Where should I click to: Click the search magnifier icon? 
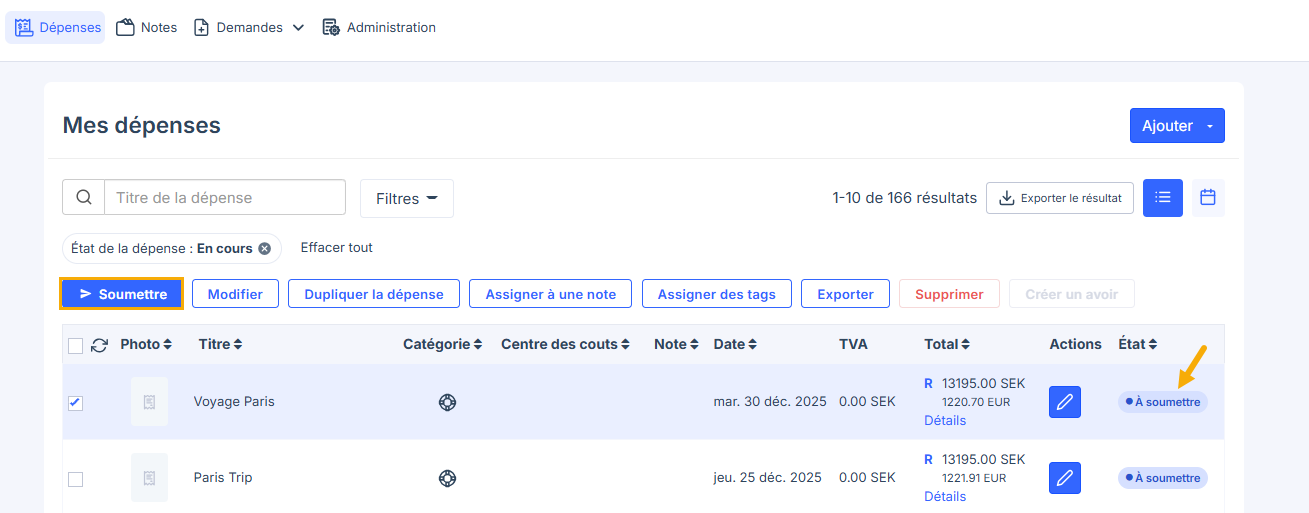tap(84, 198)
